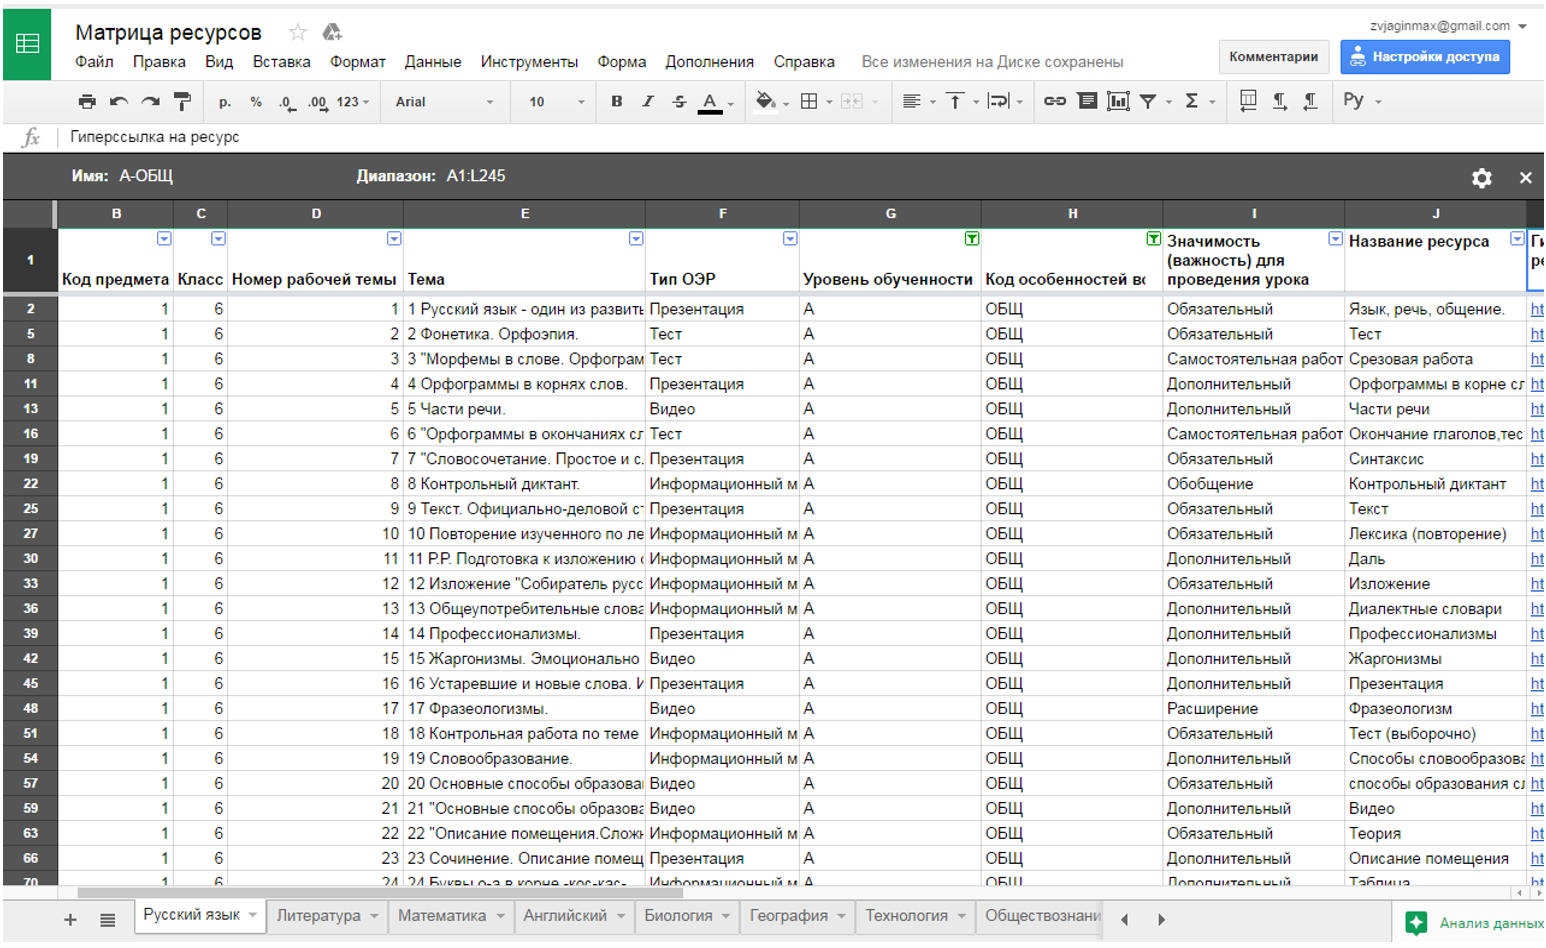Screen dimensions: 1546x948
Task: Open active filter dropdown on Уровень обученности
Action: click(971, 239)
